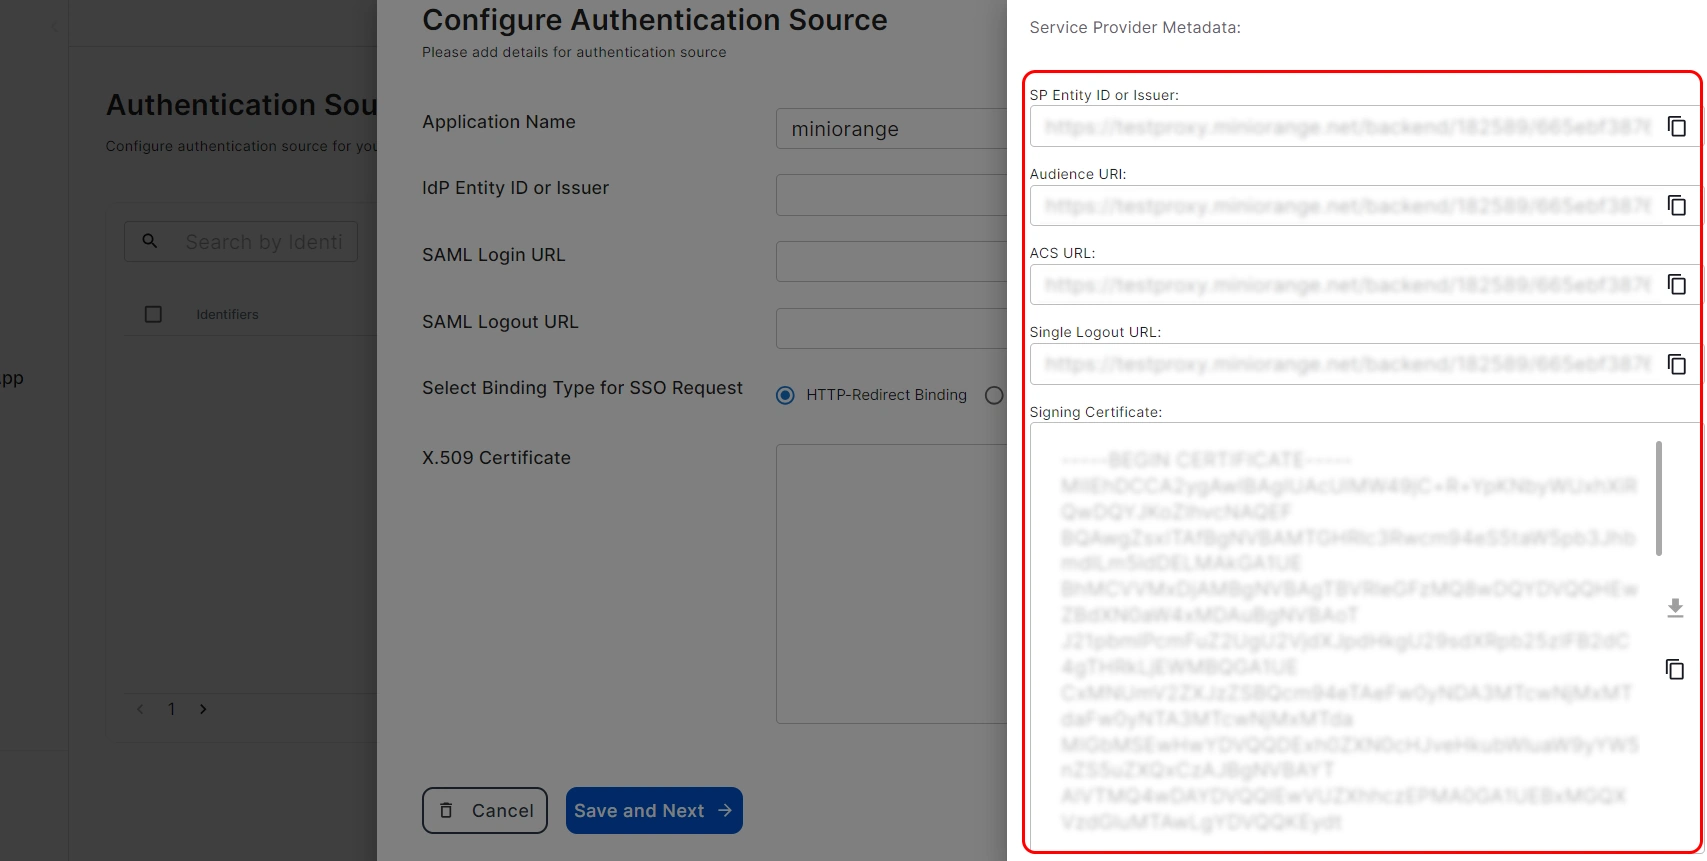1707x861 pixels.
Task: Click the Search by Identifier box
Action: point(240,242)
